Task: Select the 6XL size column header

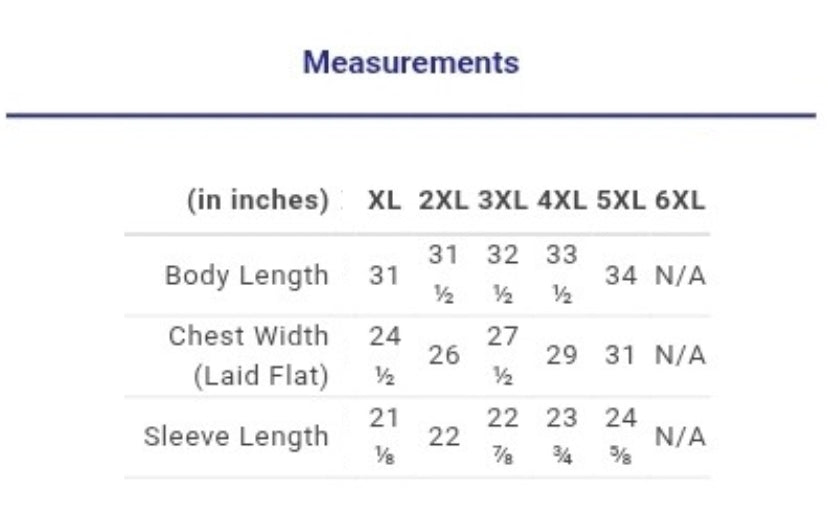Action: click(x=680, y=201)
